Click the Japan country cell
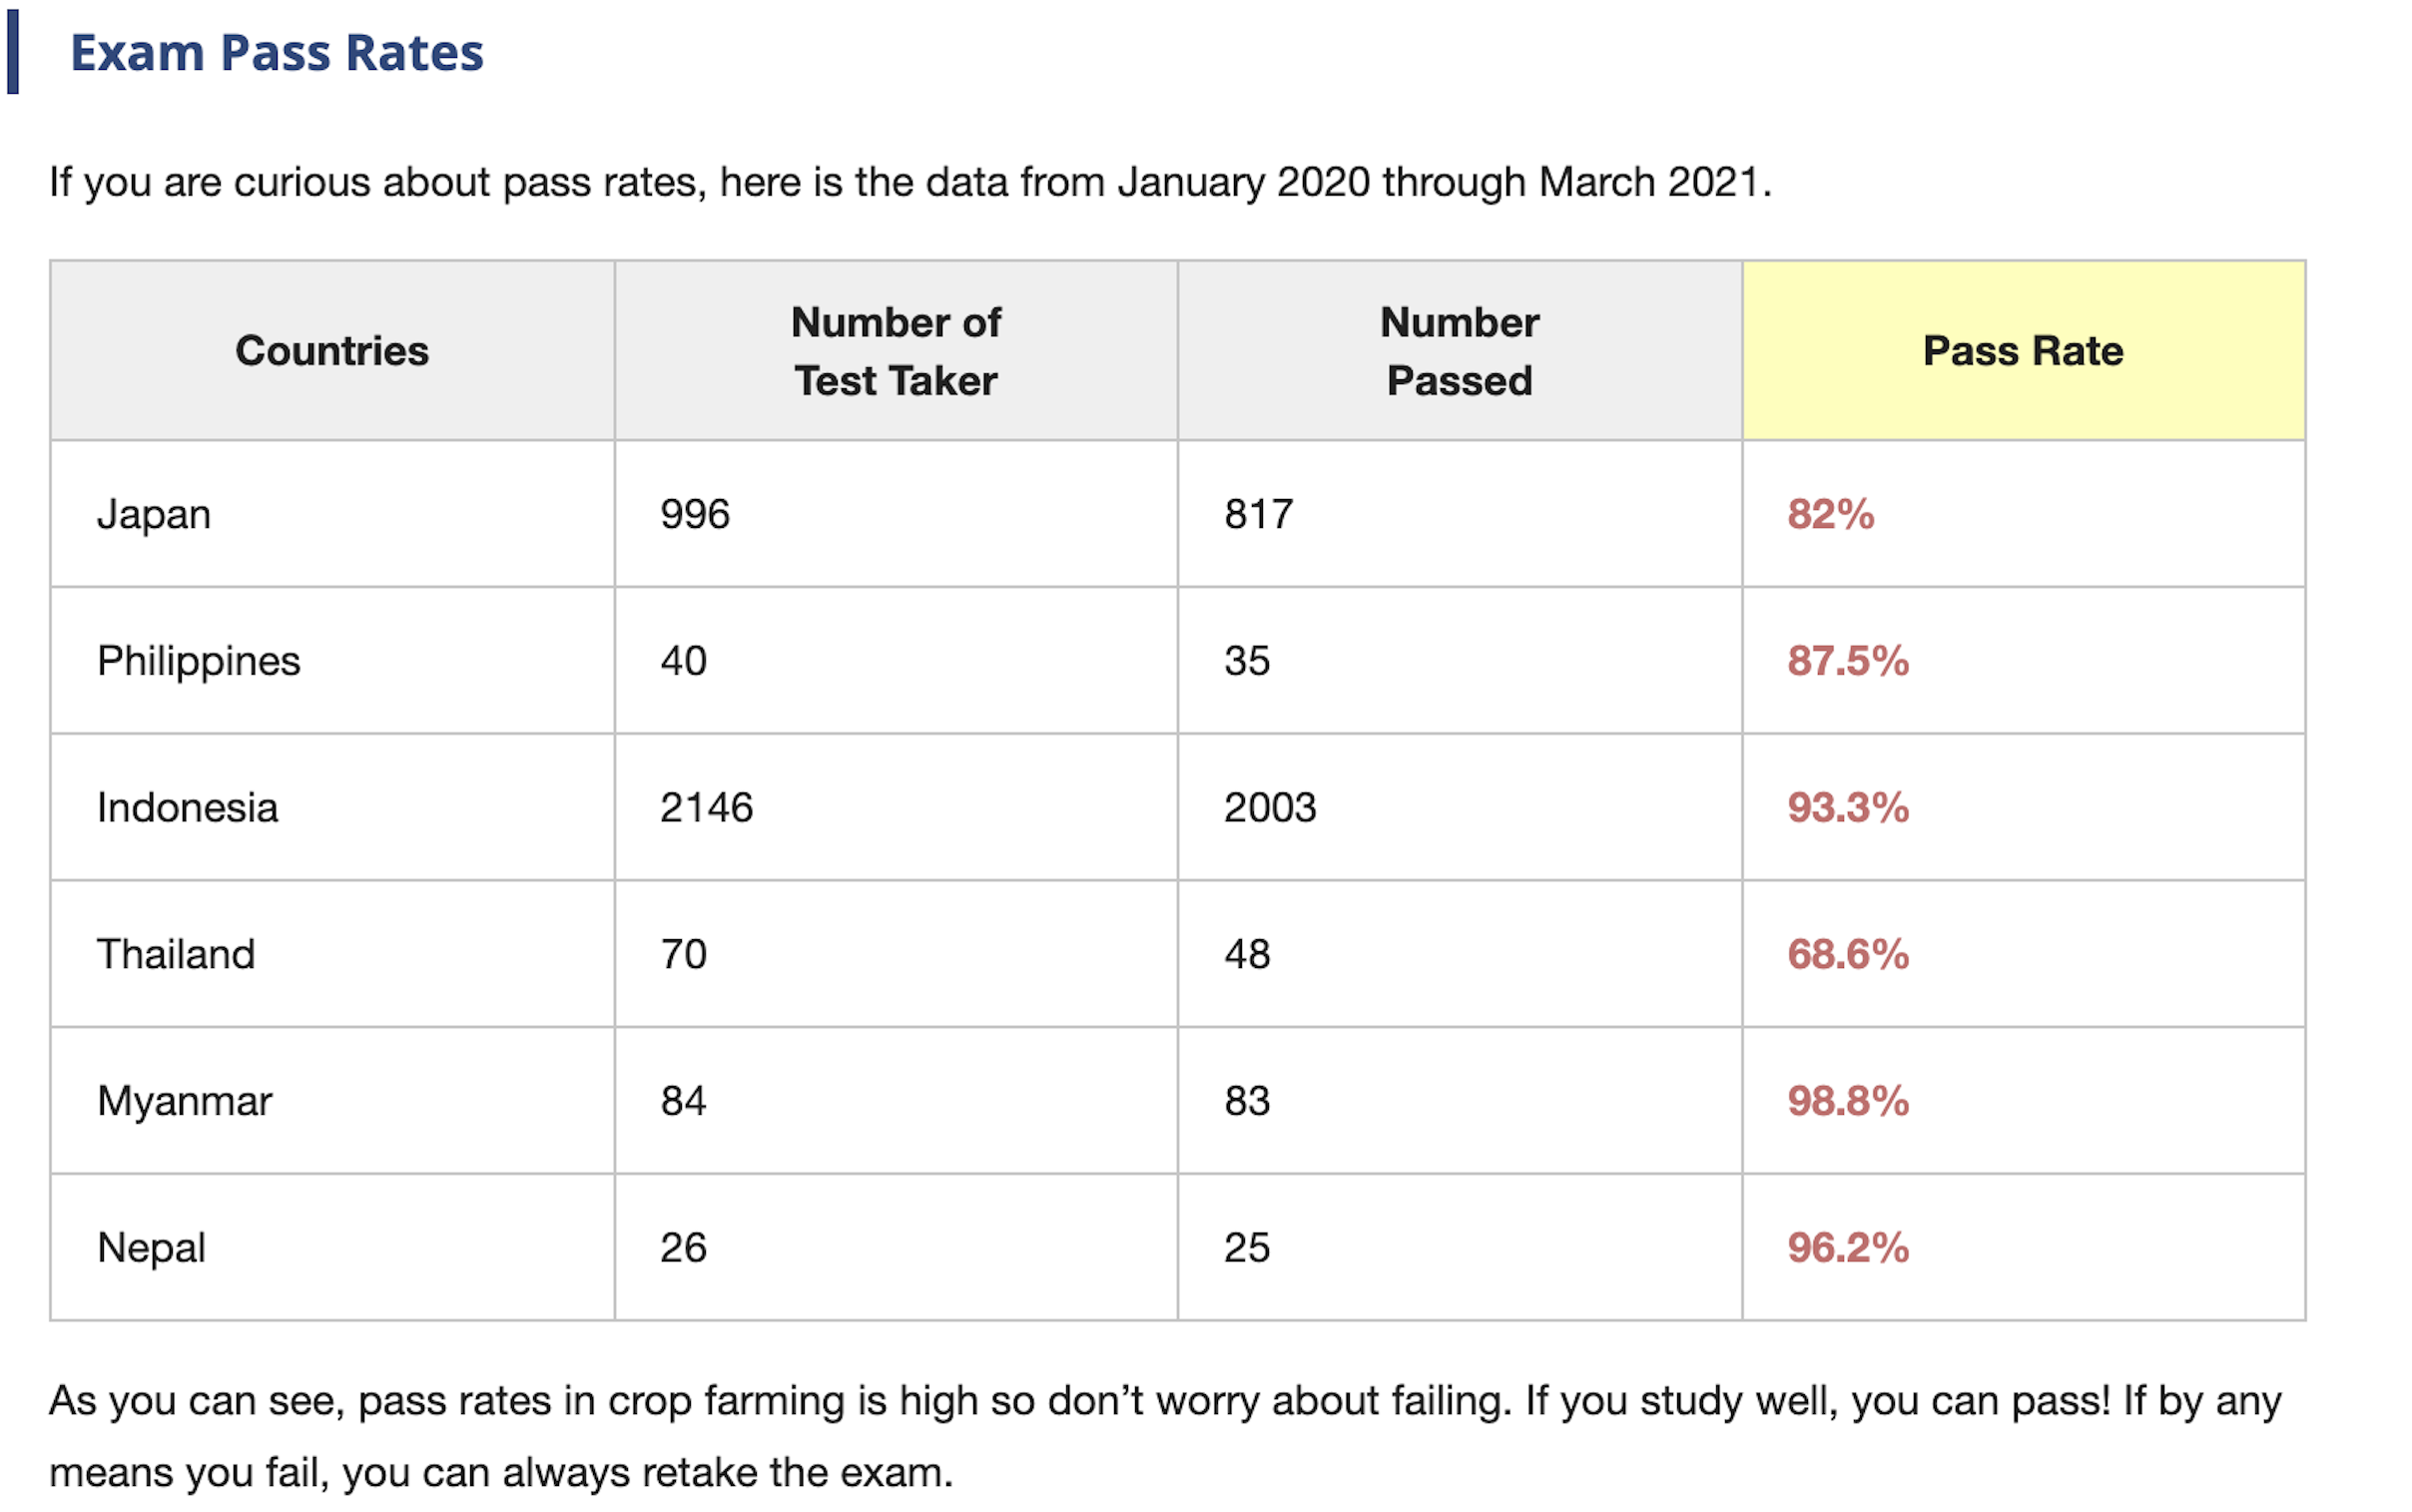Viewport: 2412px width, 1512px height. (154, 514)
